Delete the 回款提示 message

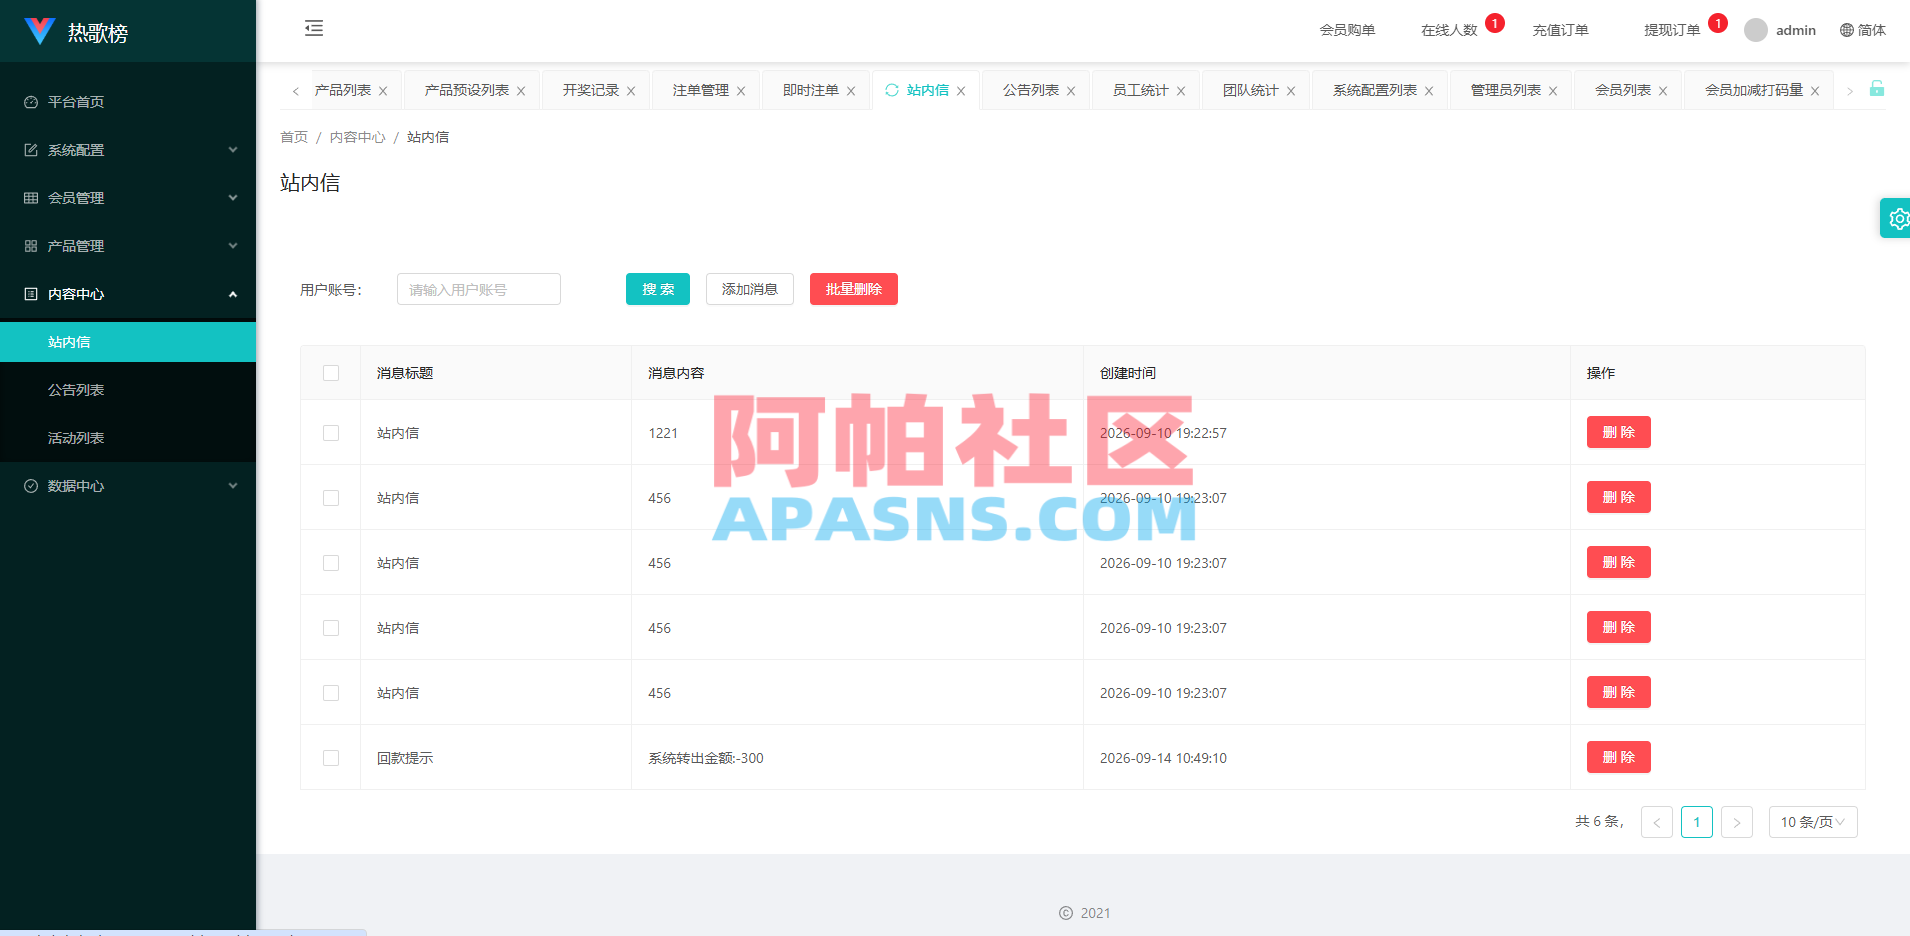[1619, 757]
